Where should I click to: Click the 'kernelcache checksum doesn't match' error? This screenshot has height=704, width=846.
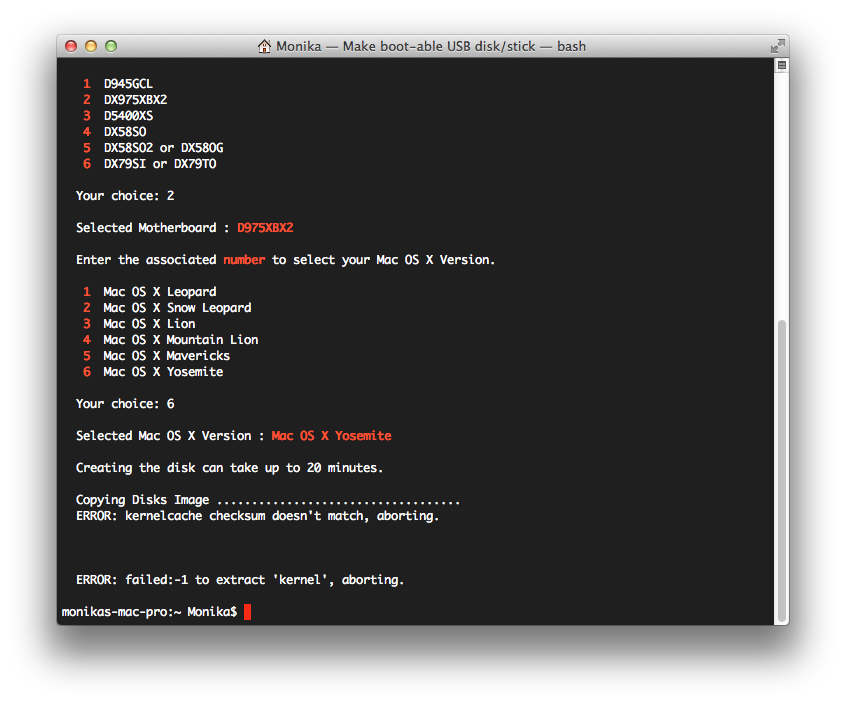257,516
